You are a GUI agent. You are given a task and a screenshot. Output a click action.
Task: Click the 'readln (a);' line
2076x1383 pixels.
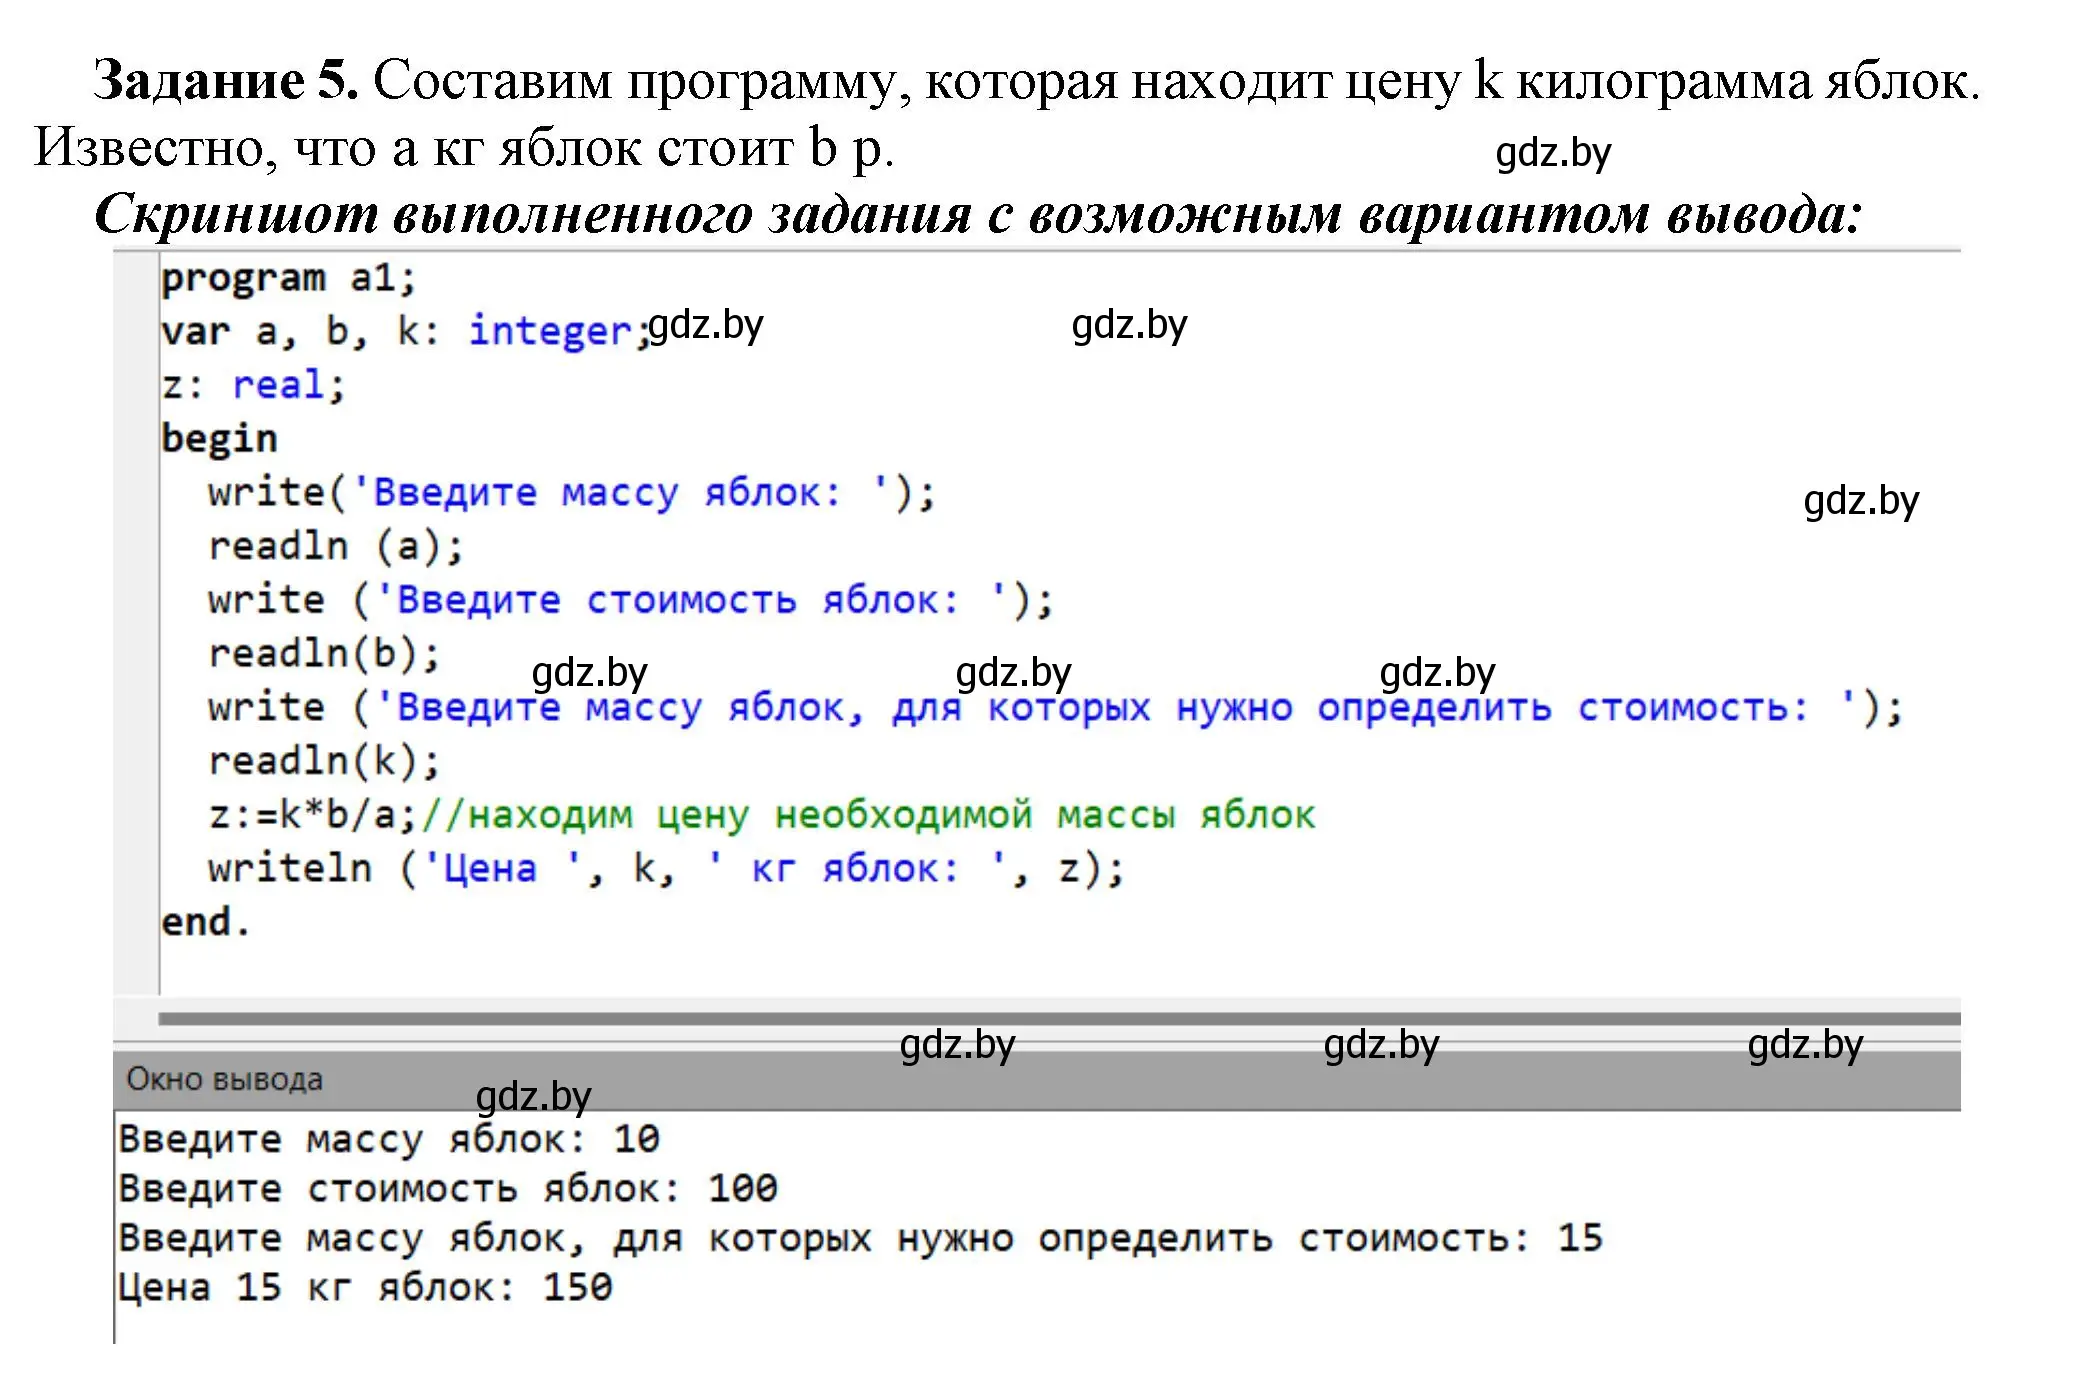336,546
